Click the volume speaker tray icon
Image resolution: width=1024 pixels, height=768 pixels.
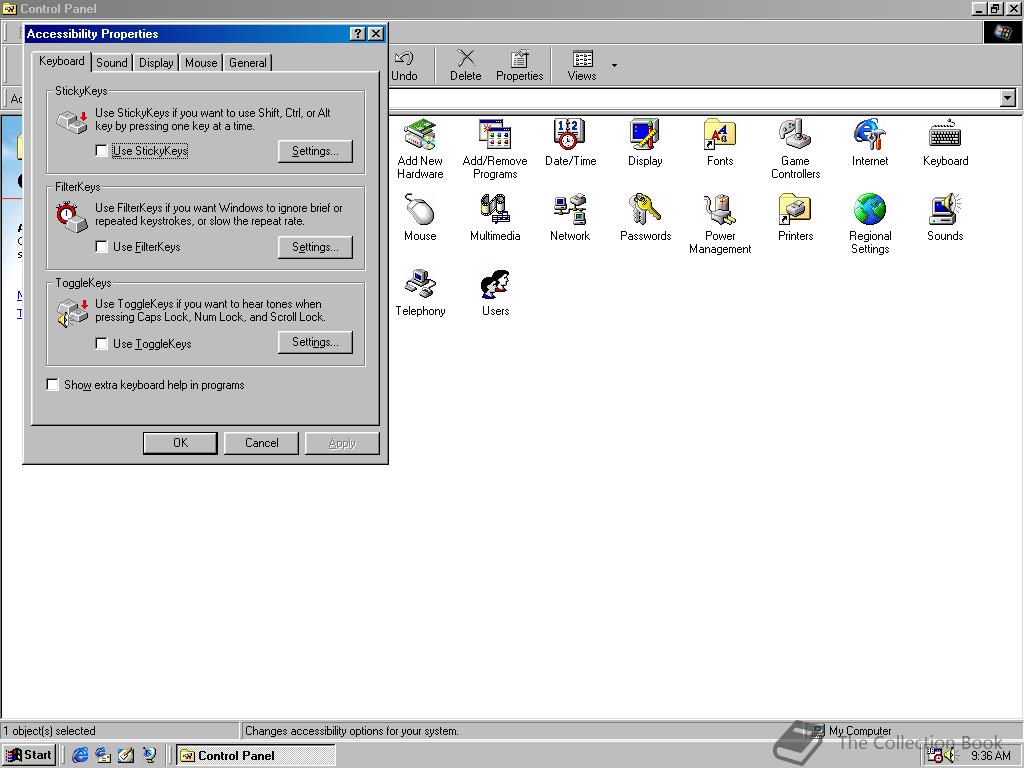coord(949,756)
